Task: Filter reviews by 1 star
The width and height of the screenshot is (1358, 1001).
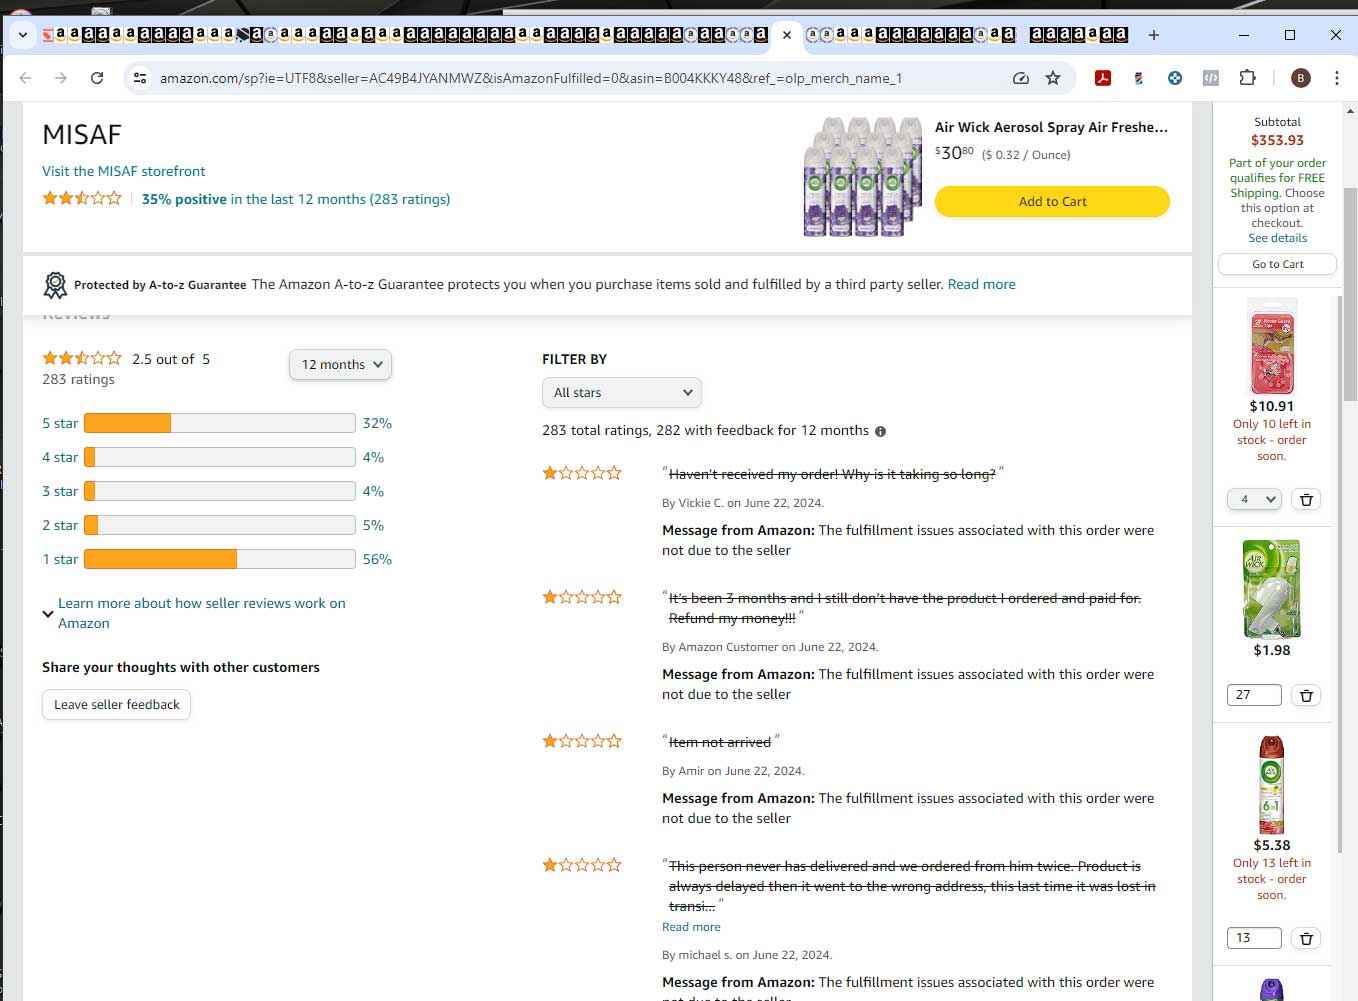Action: 60,559
